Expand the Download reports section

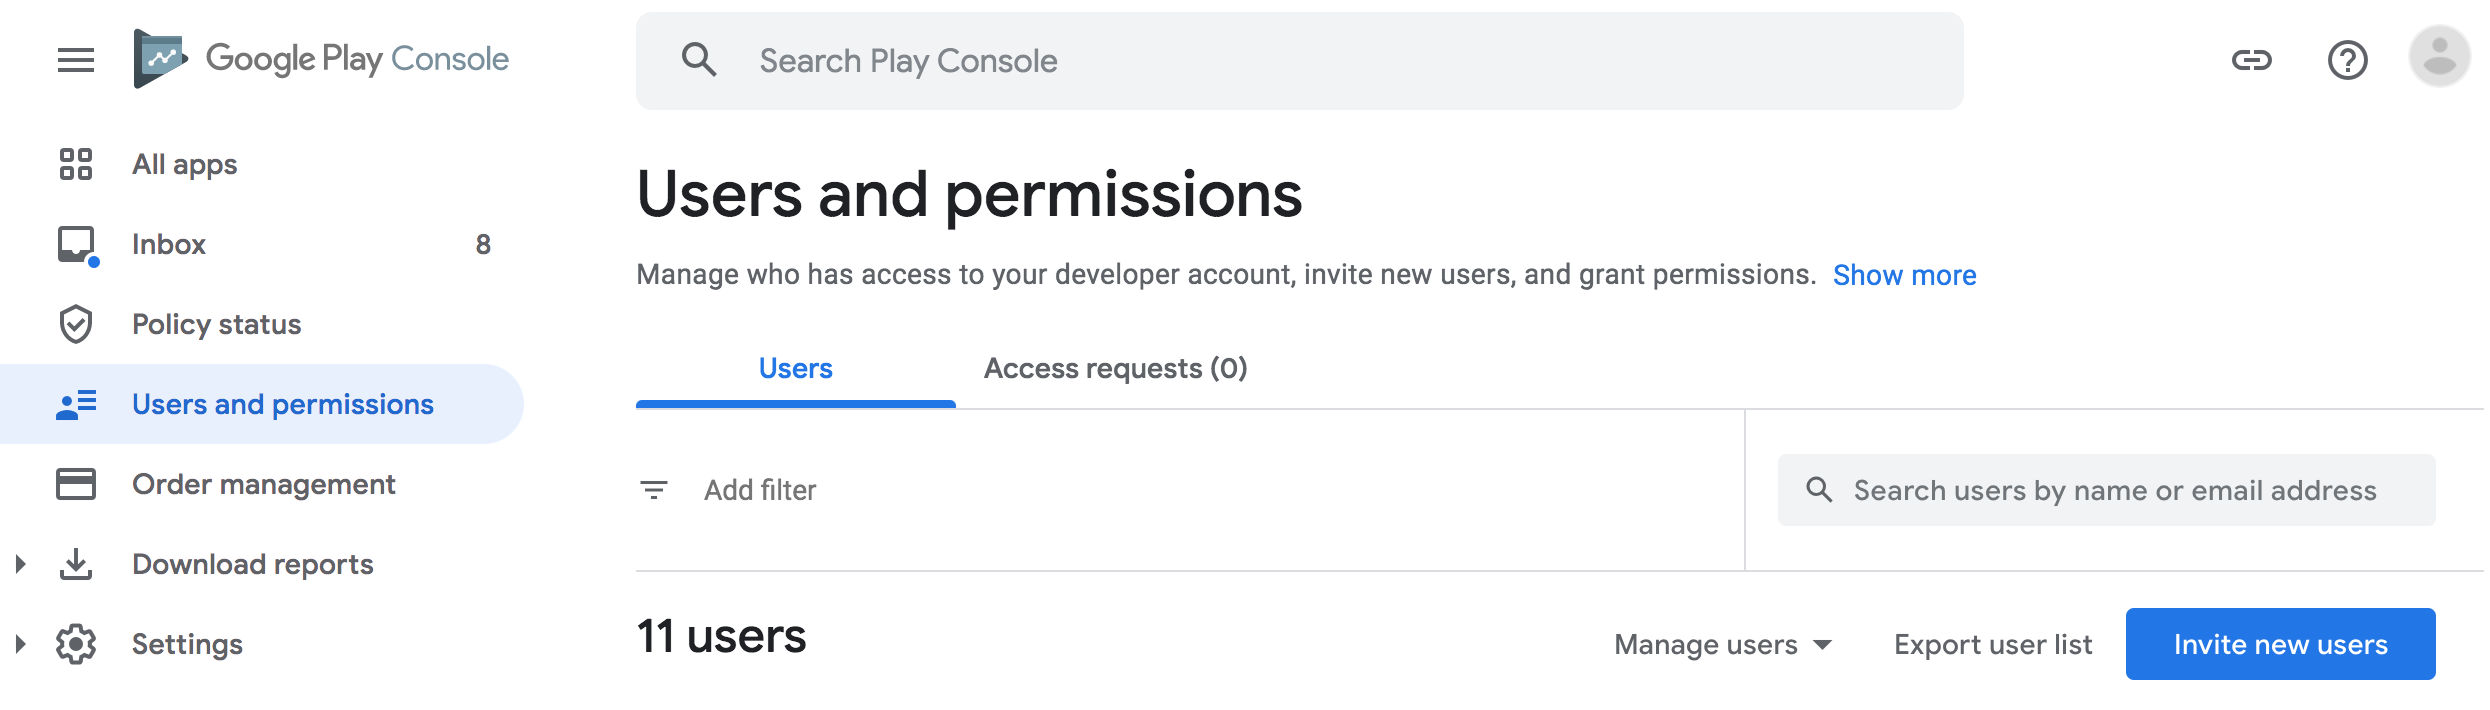(20, 564)
